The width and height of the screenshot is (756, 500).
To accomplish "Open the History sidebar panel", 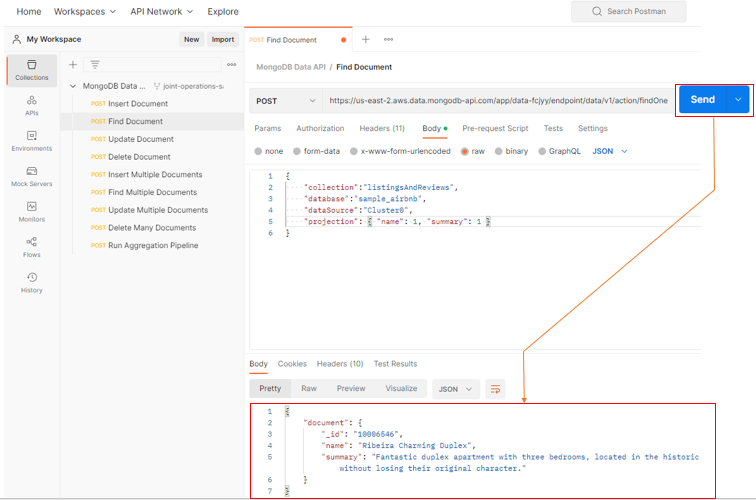I will pyautogui.click(x=32, y=283).
